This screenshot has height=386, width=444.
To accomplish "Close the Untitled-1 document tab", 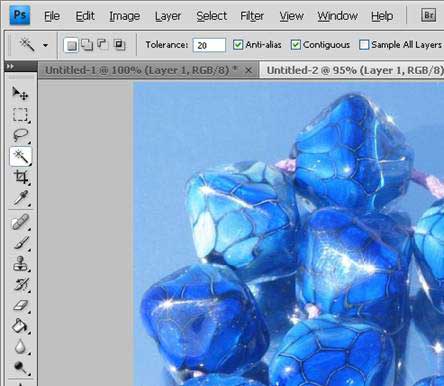I will pyautogui.click(x=248, y=70).
